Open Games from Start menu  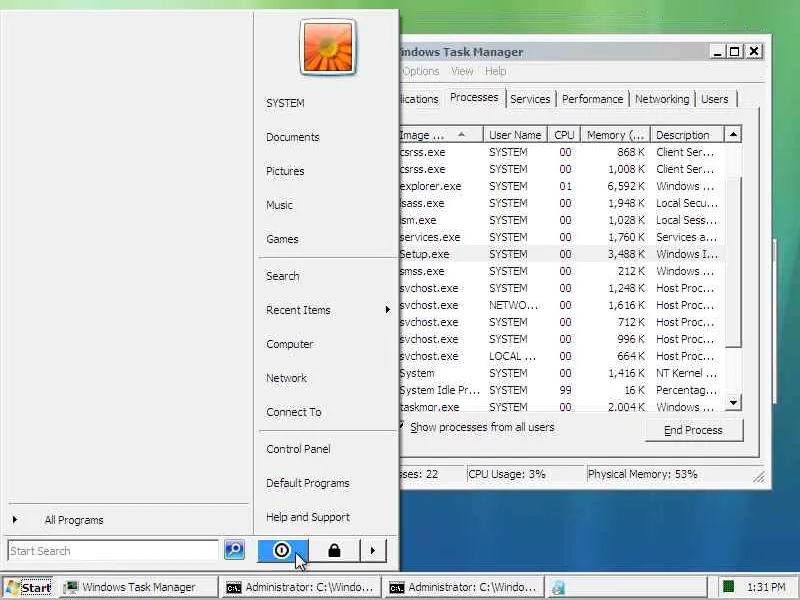pos(282,239)
